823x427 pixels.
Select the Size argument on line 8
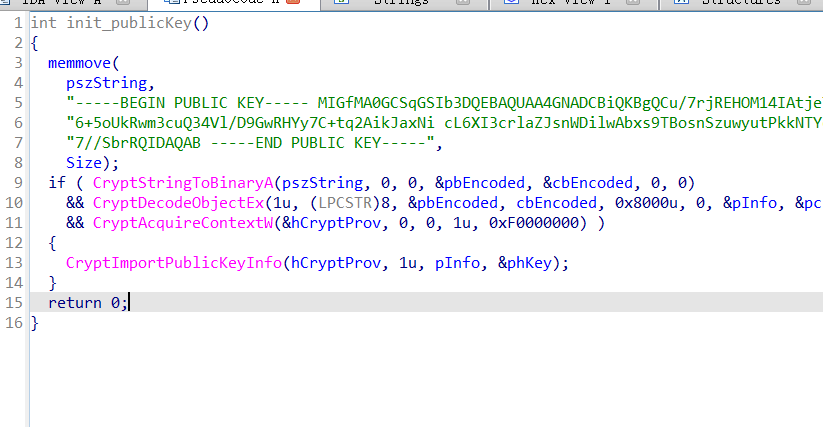(x=84, y=163)
